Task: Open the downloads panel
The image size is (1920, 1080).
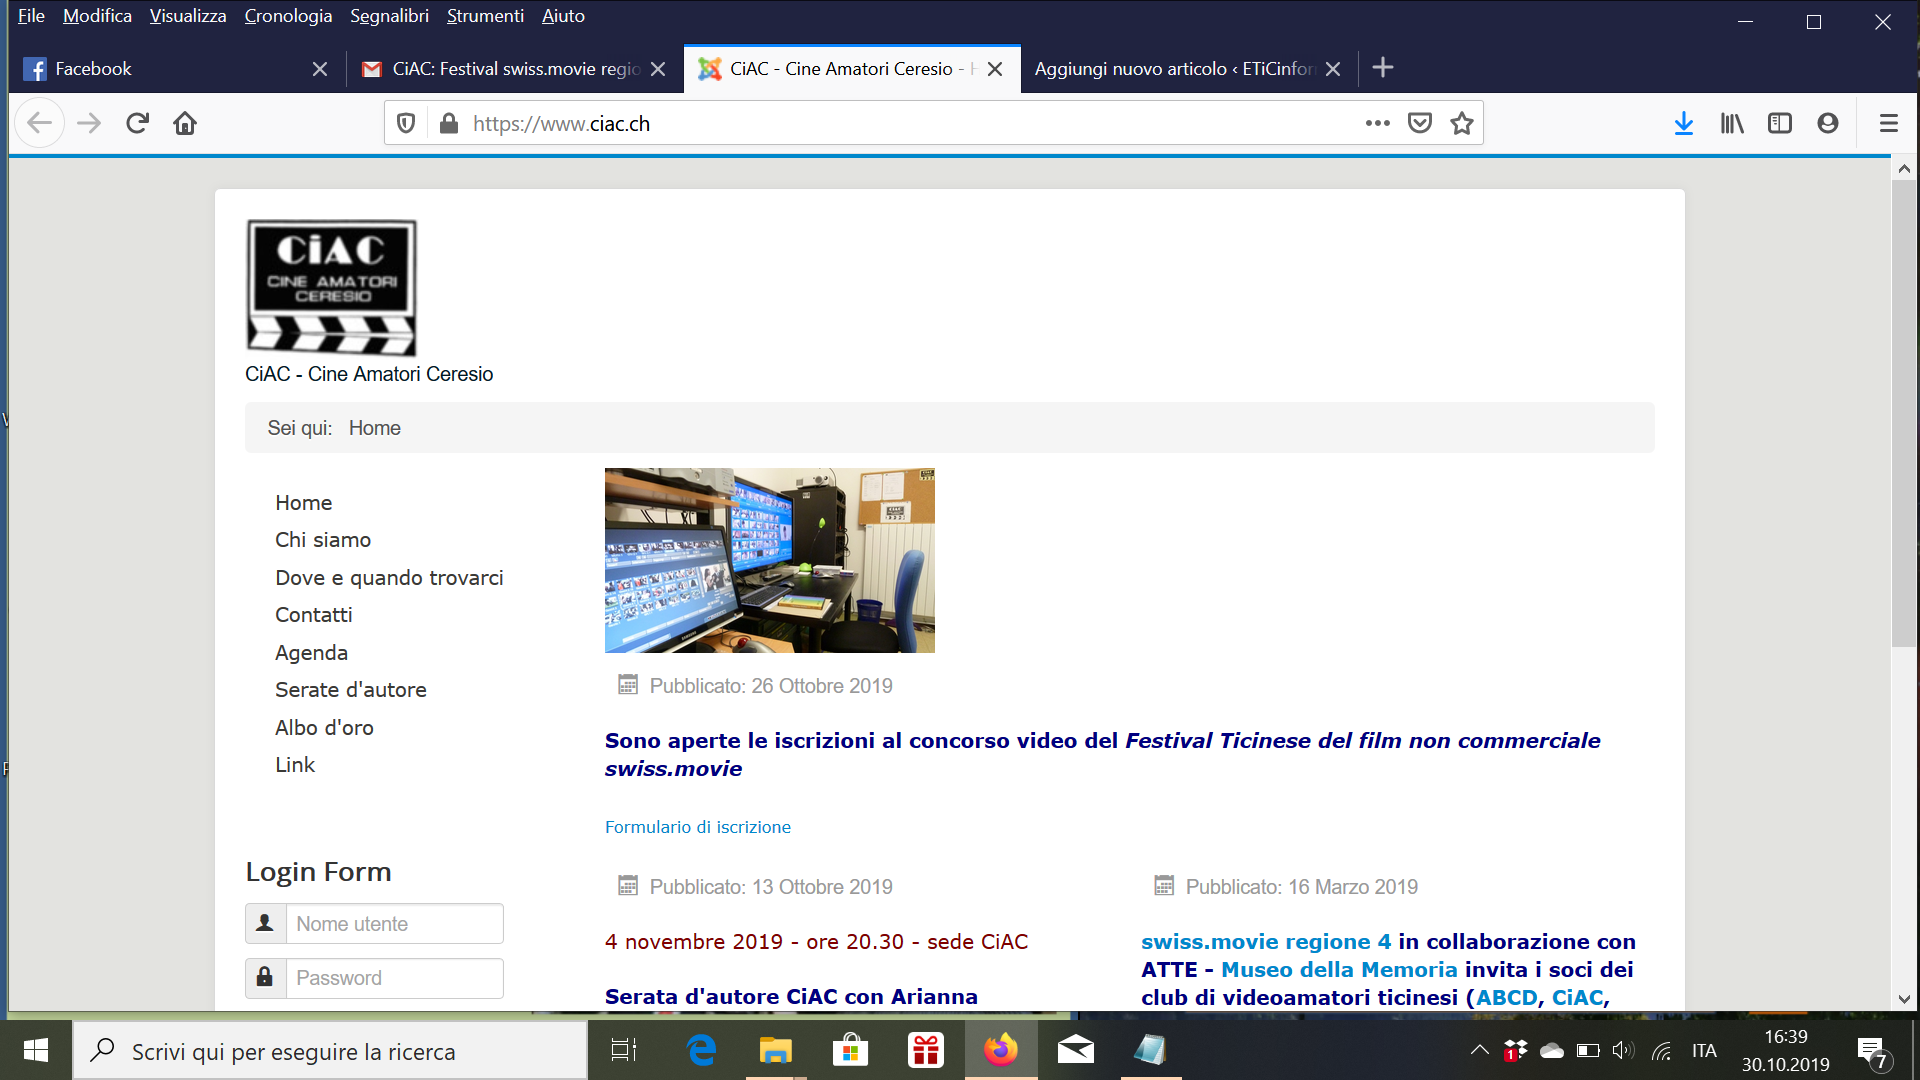Action: pyautogui.click(x=1684, y=123)
